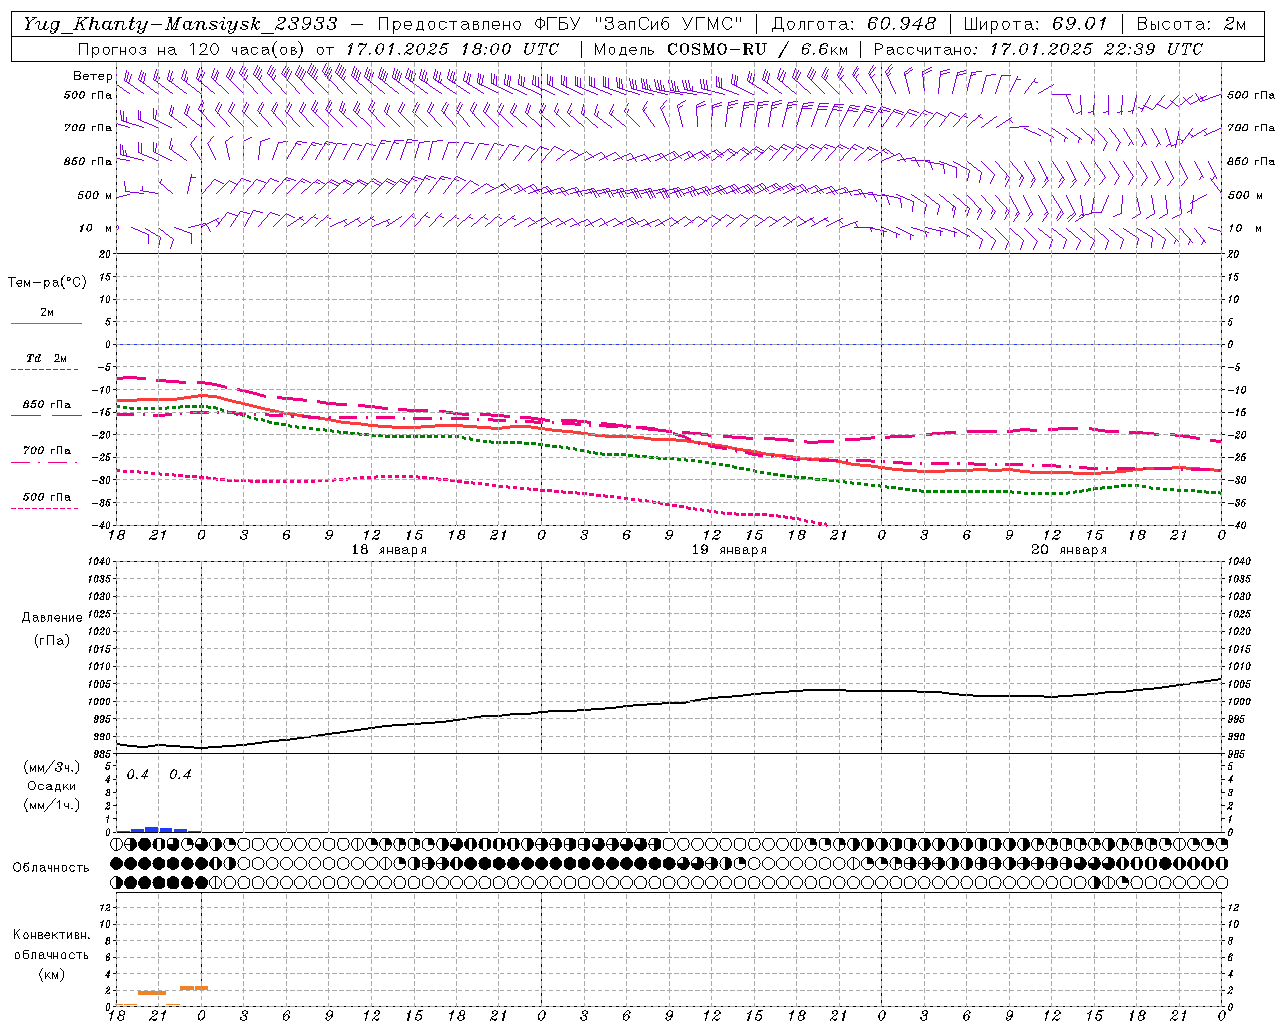Select the 20 января date label
The height and width of the screenshot is (1024, 1280).
point(1069,550)
